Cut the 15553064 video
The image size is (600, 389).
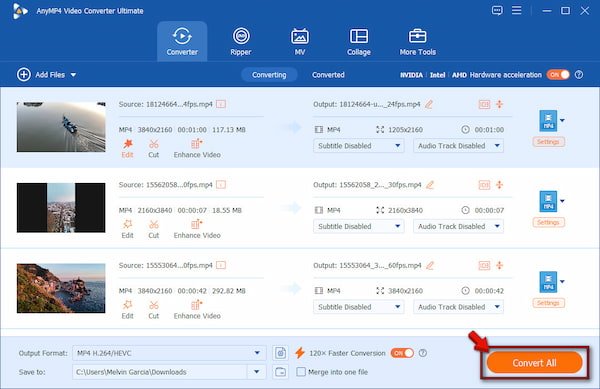pos(153,310)
